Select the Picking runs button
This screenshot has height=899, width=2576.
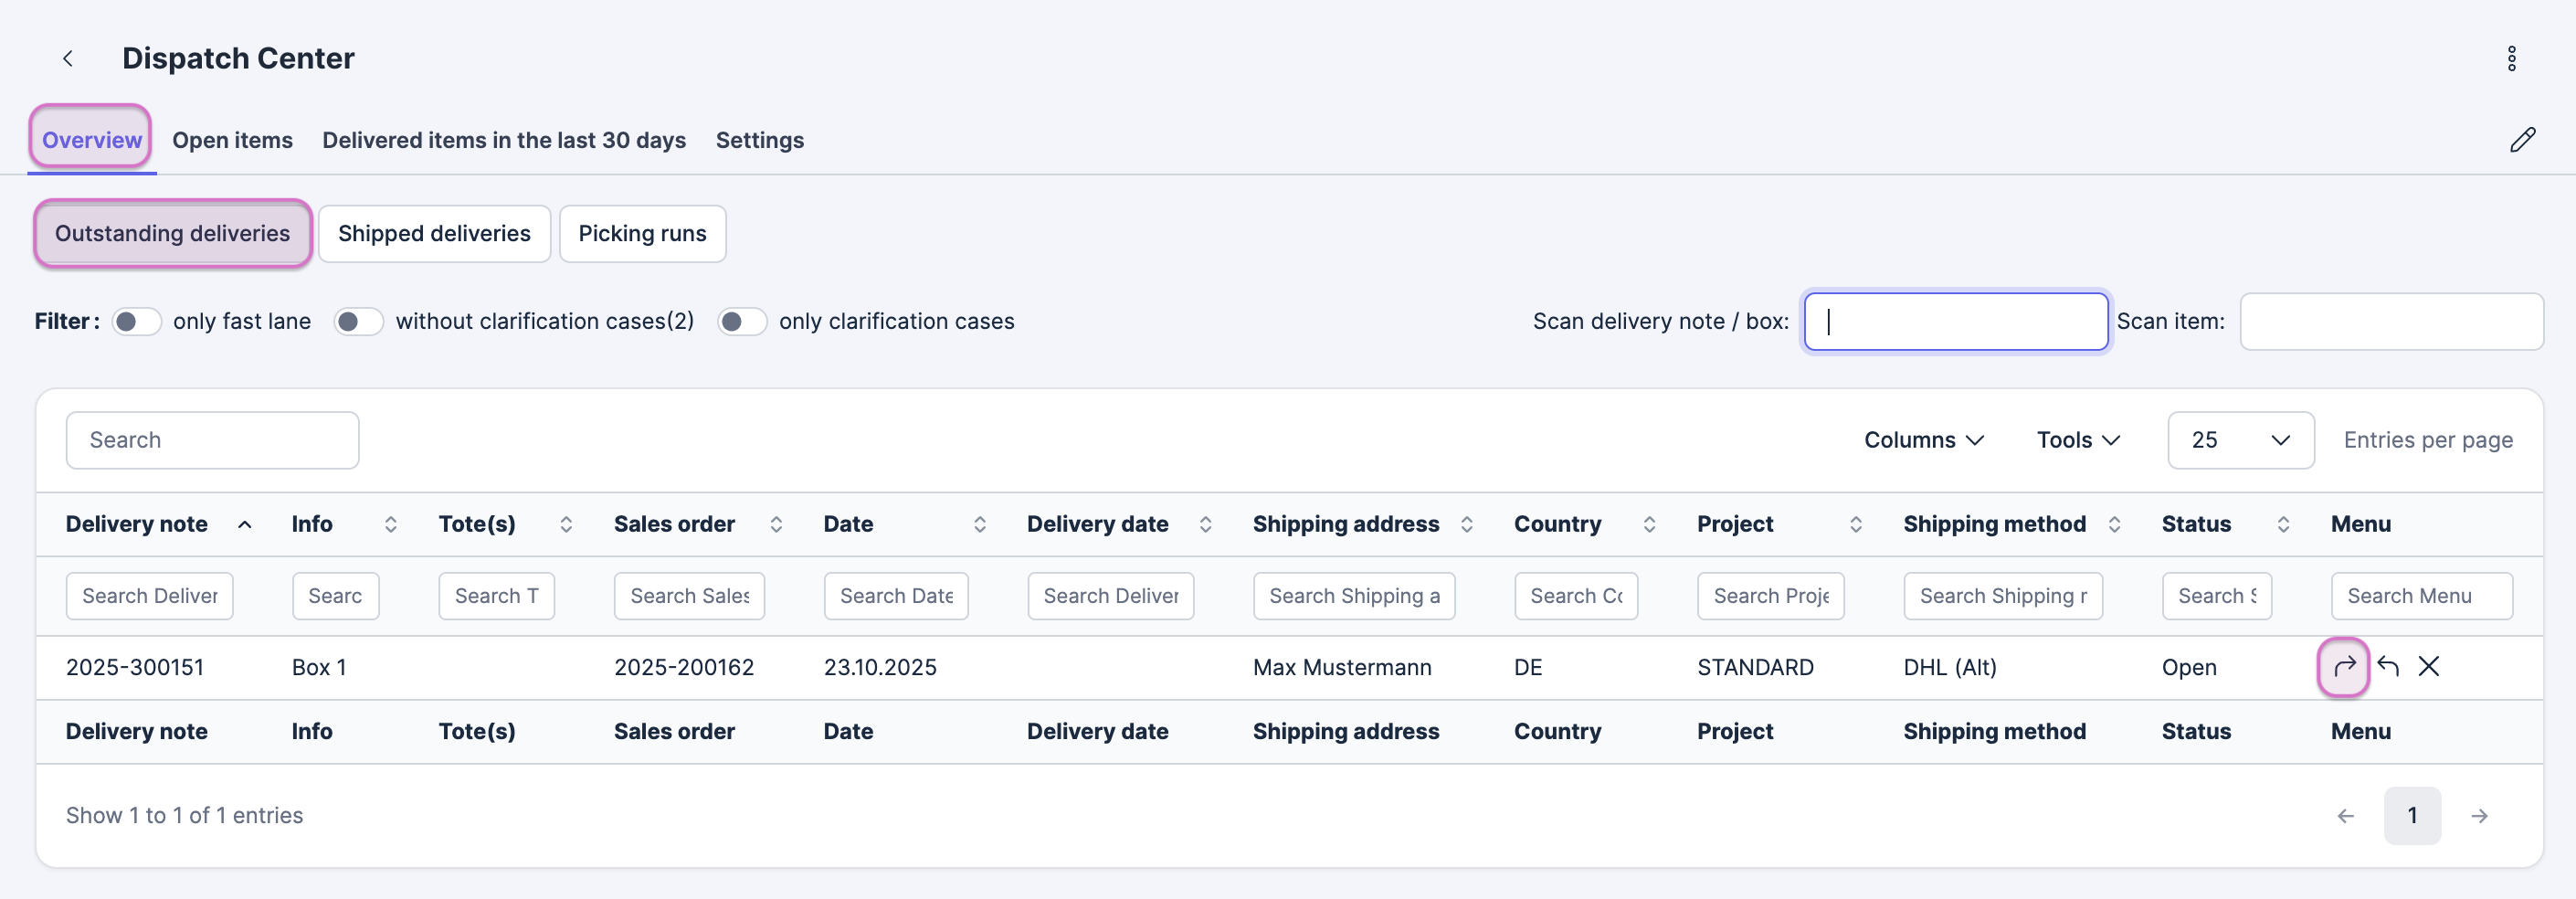click(642, 234)
